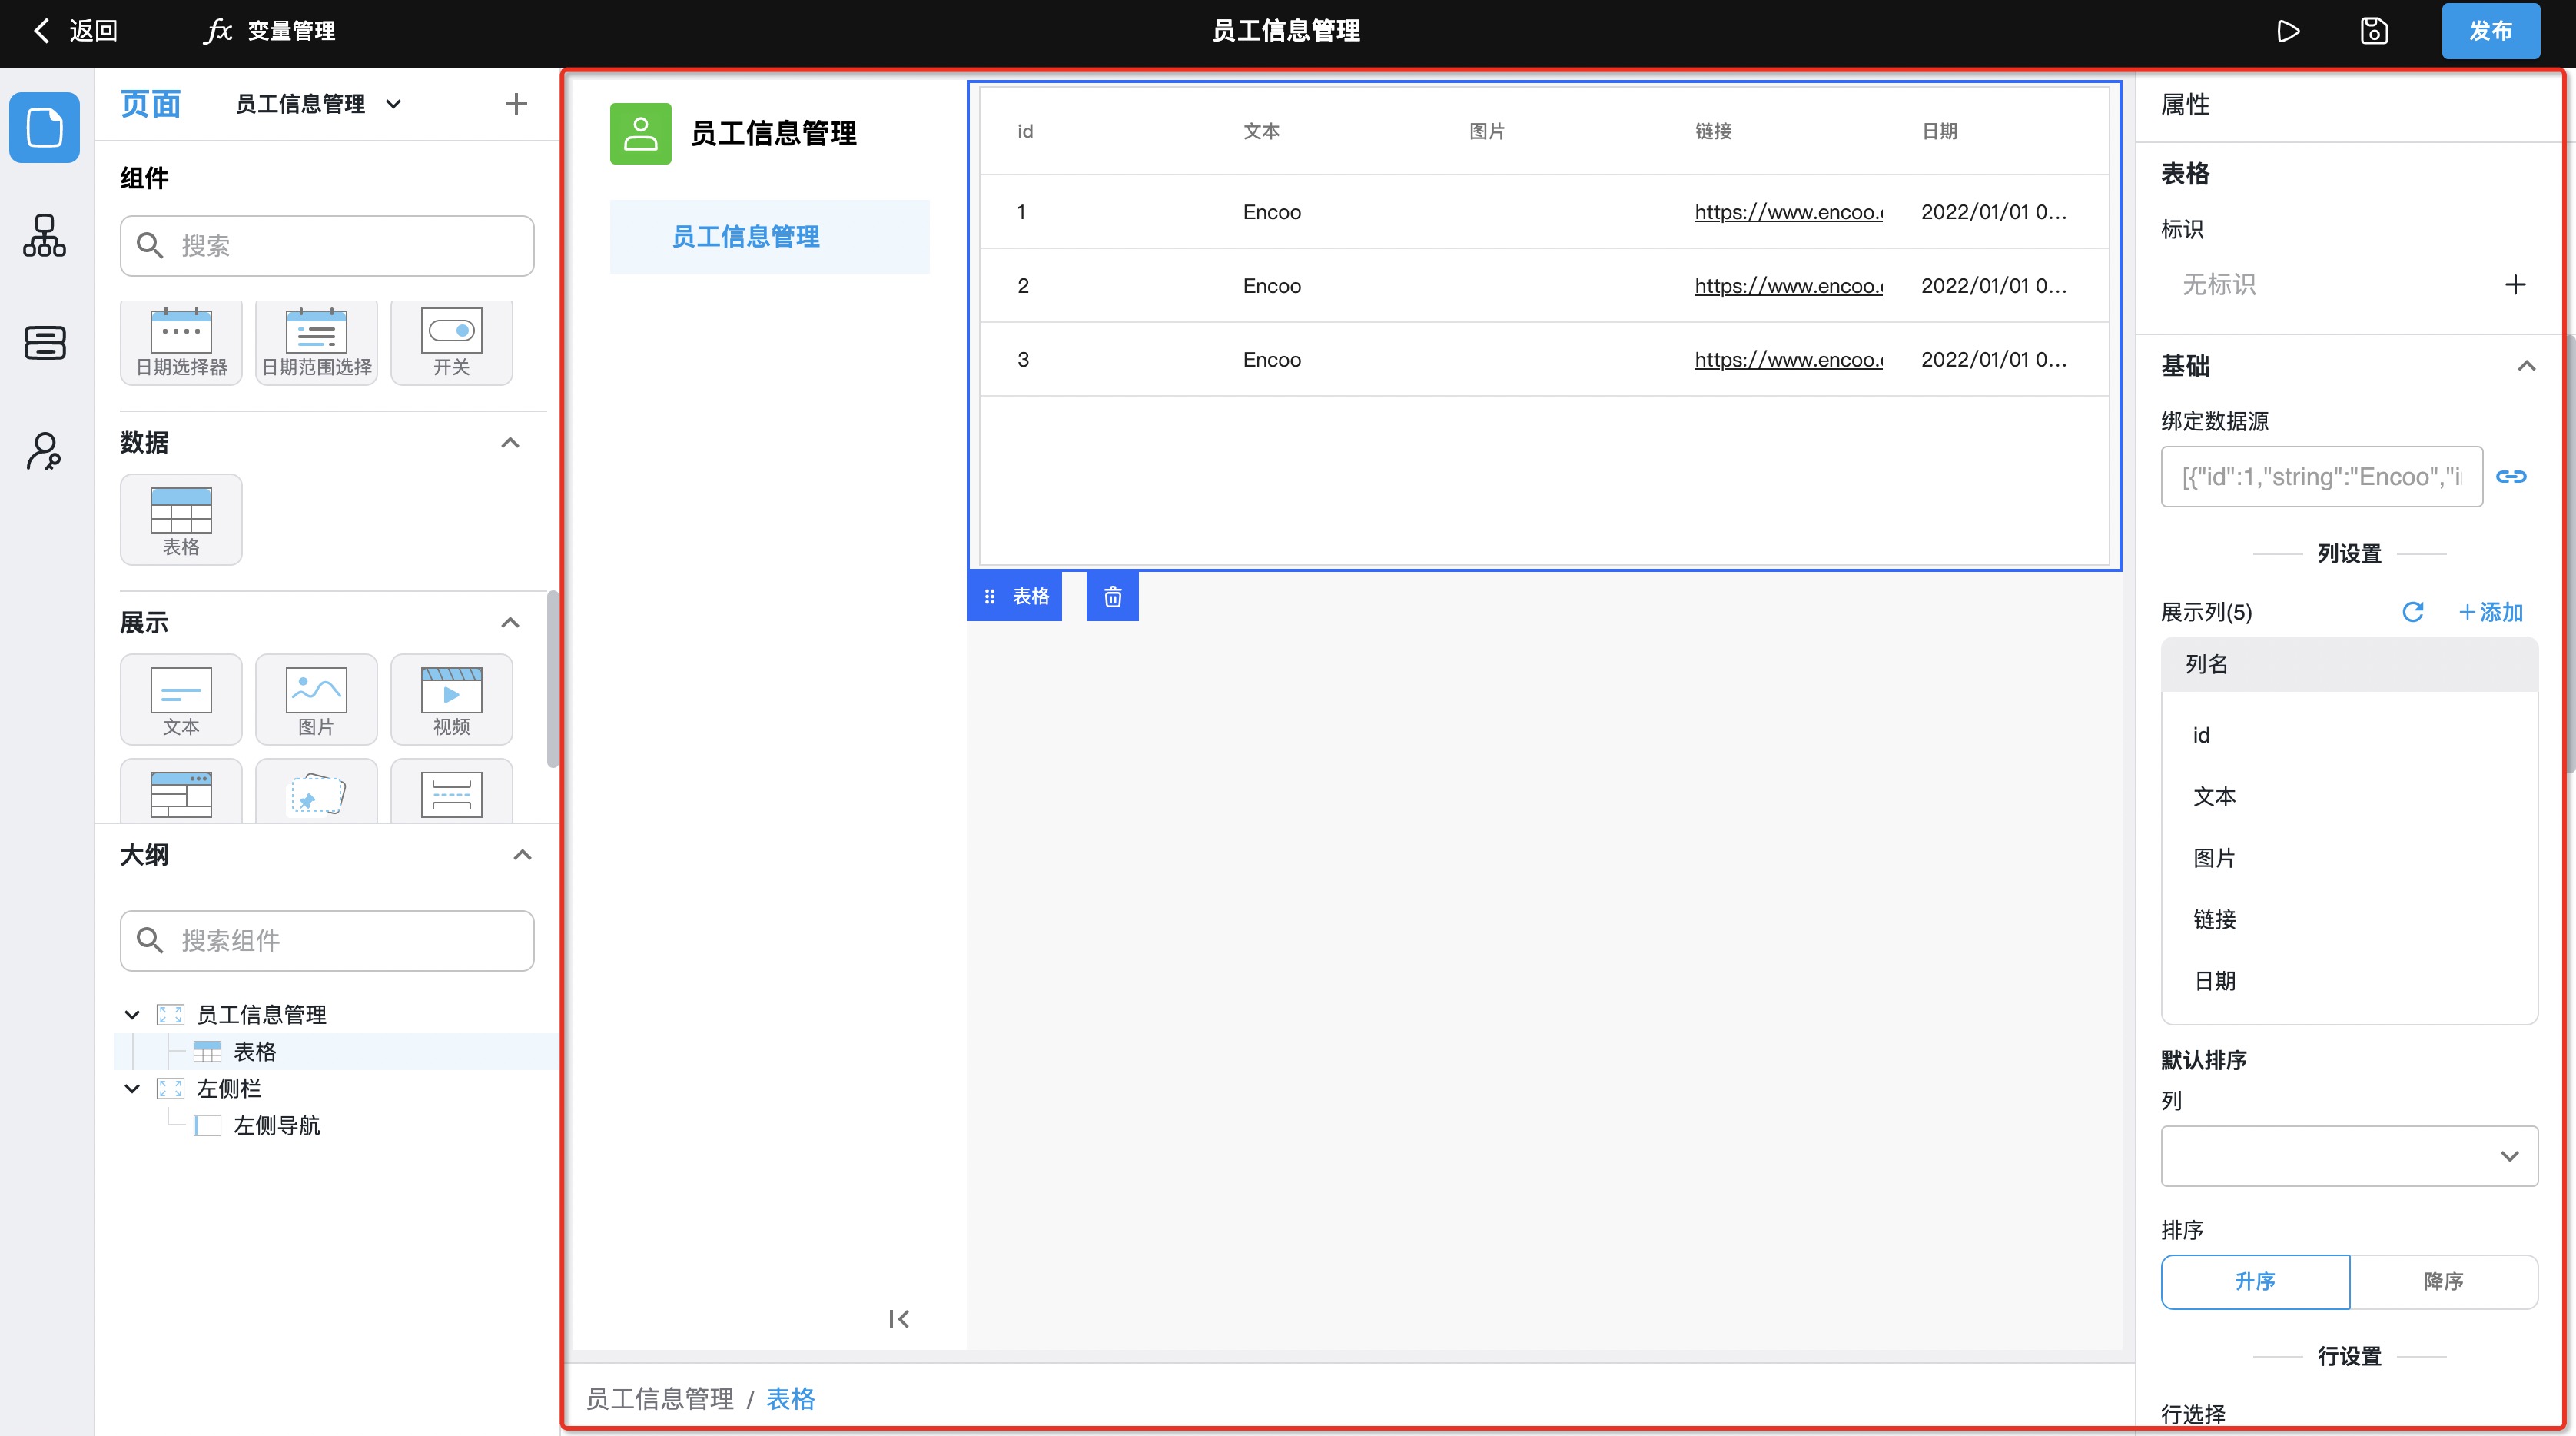2576x1436 pixels.
Task: Open the data source icon in sidebar
Action: (45, 343)
